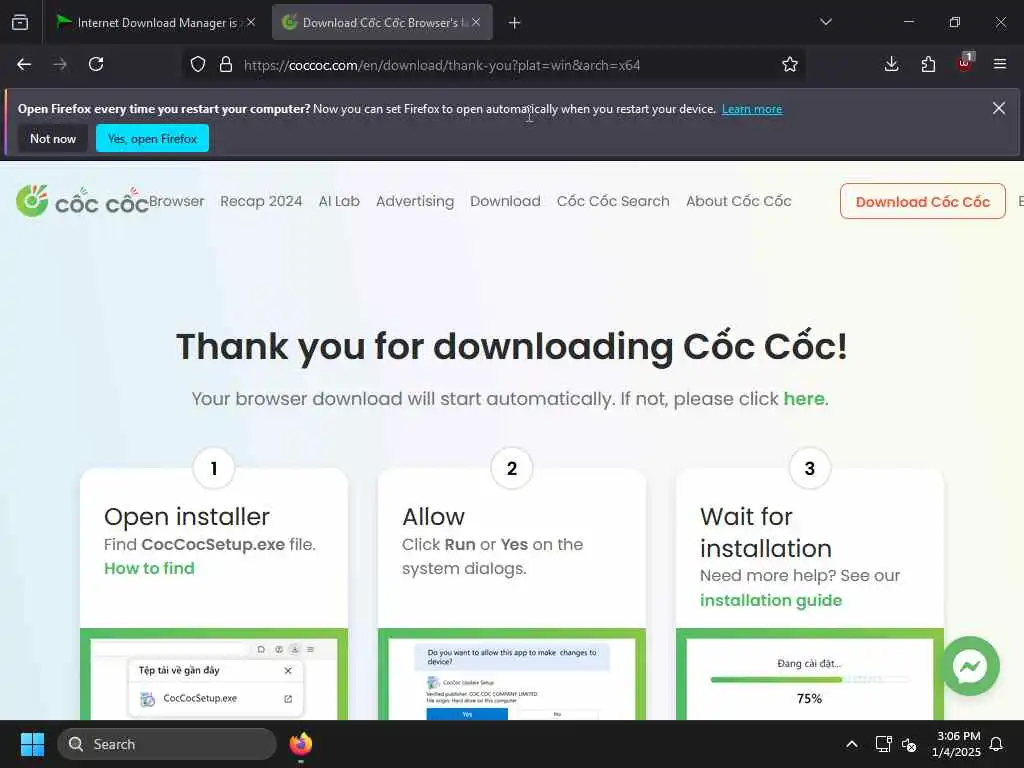
Task: Click the Download Cốc Cốc button
Action: [923, 201]
